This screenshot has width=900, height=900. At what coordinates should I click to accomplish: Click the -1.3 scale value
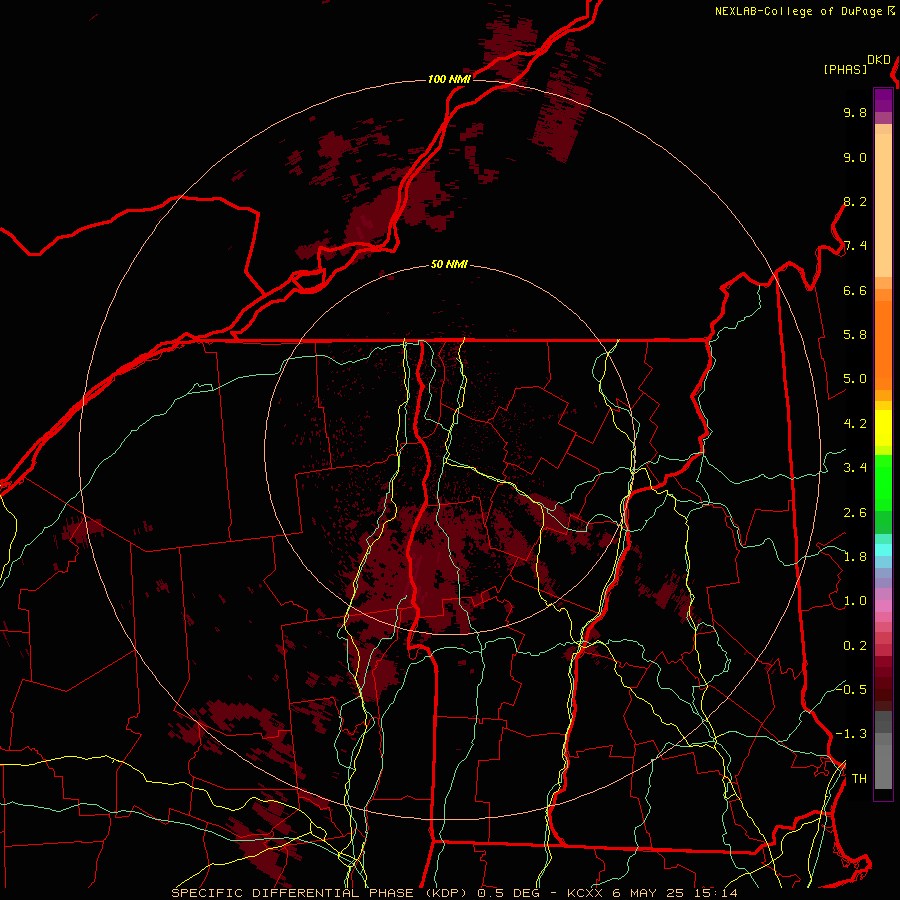pos(851,734)
